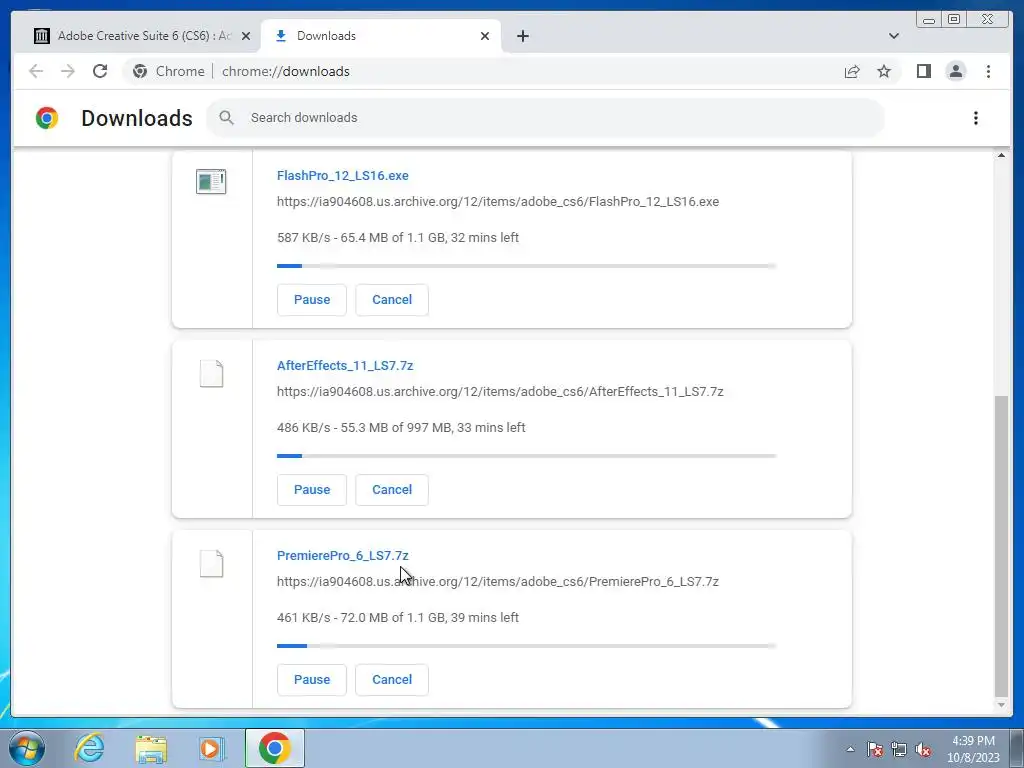Image resolution: width=1024 pixels, height=768 pixels.
Task: Click the text "486 KB/s - 55.3 MB of 997 MB"
Action: (364, 428)
